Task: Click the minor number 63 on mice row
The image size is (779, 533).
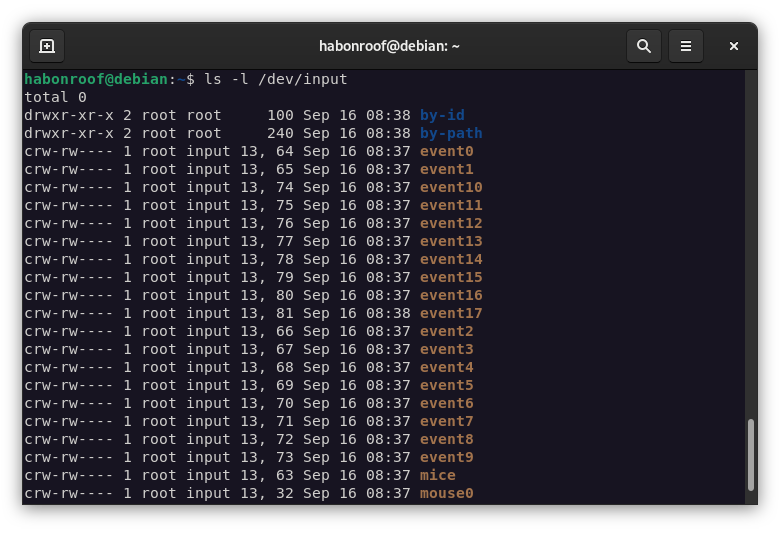Action: coord(285,475)
